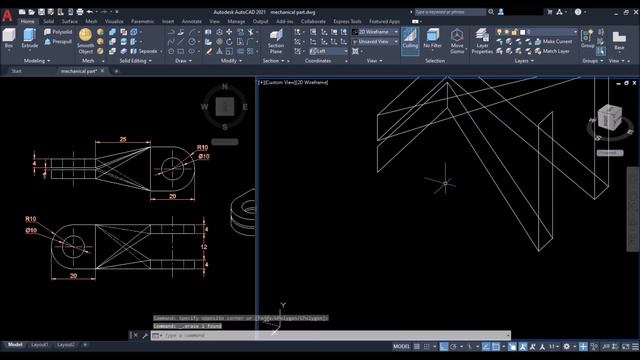640x360 pixels.
Task: Click the command line input field
Action: click(331, 336)
